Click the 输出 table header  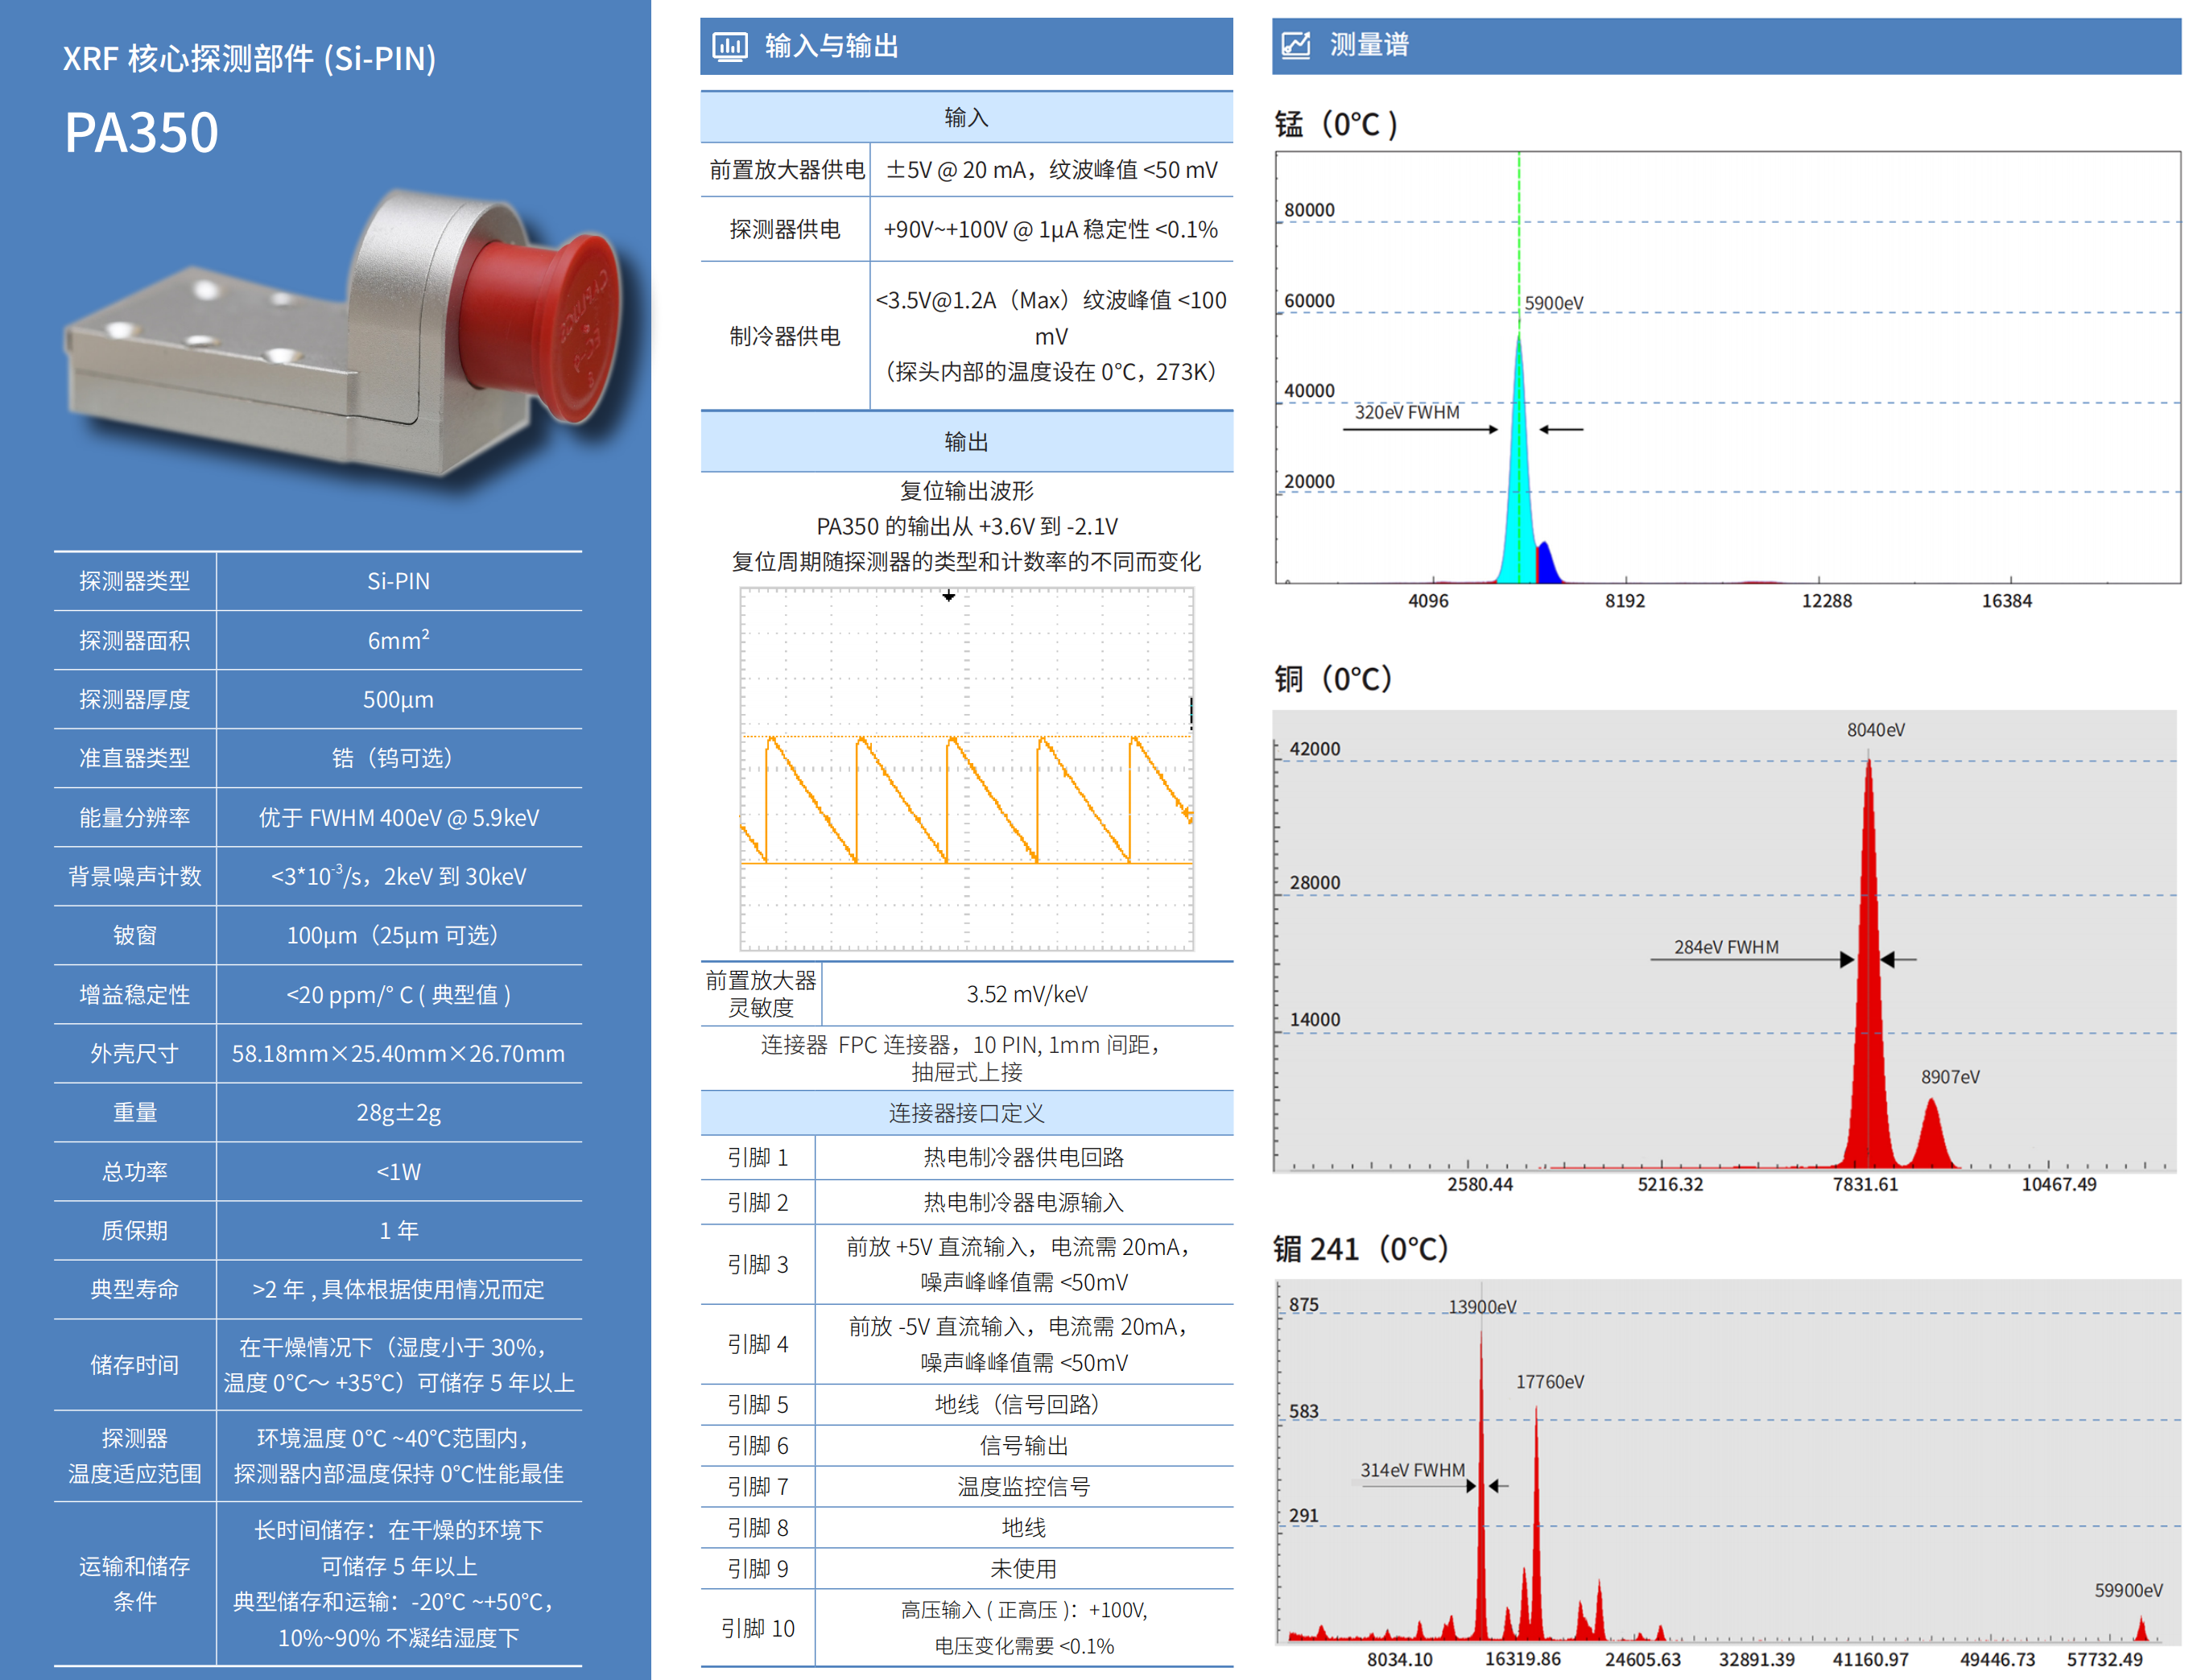pos(966,441)
